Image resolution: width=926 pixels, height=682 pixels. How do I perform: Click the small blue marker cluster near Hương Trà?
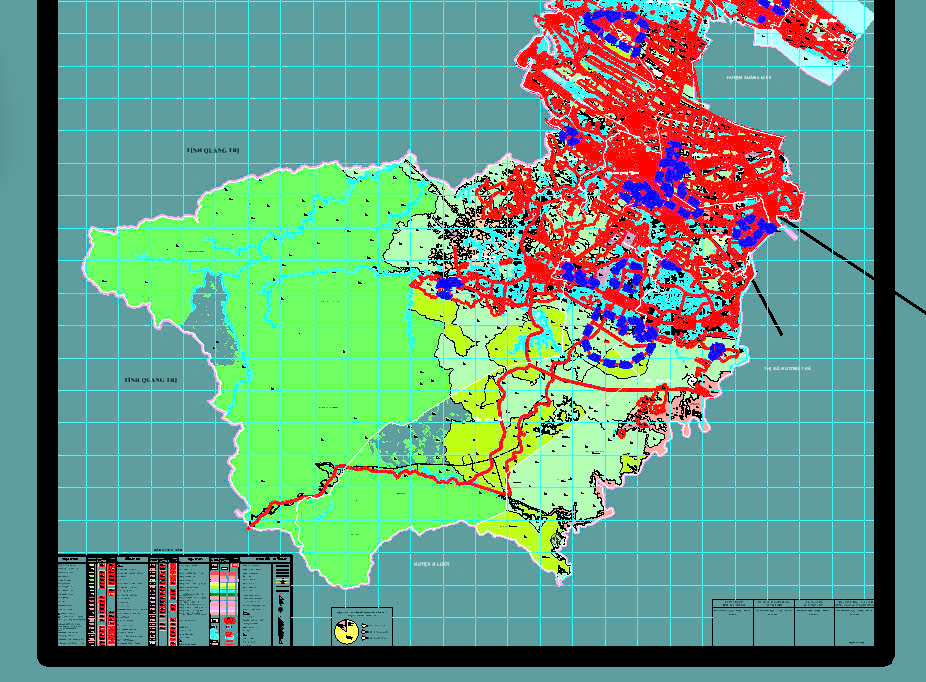(x=716, y=351)
